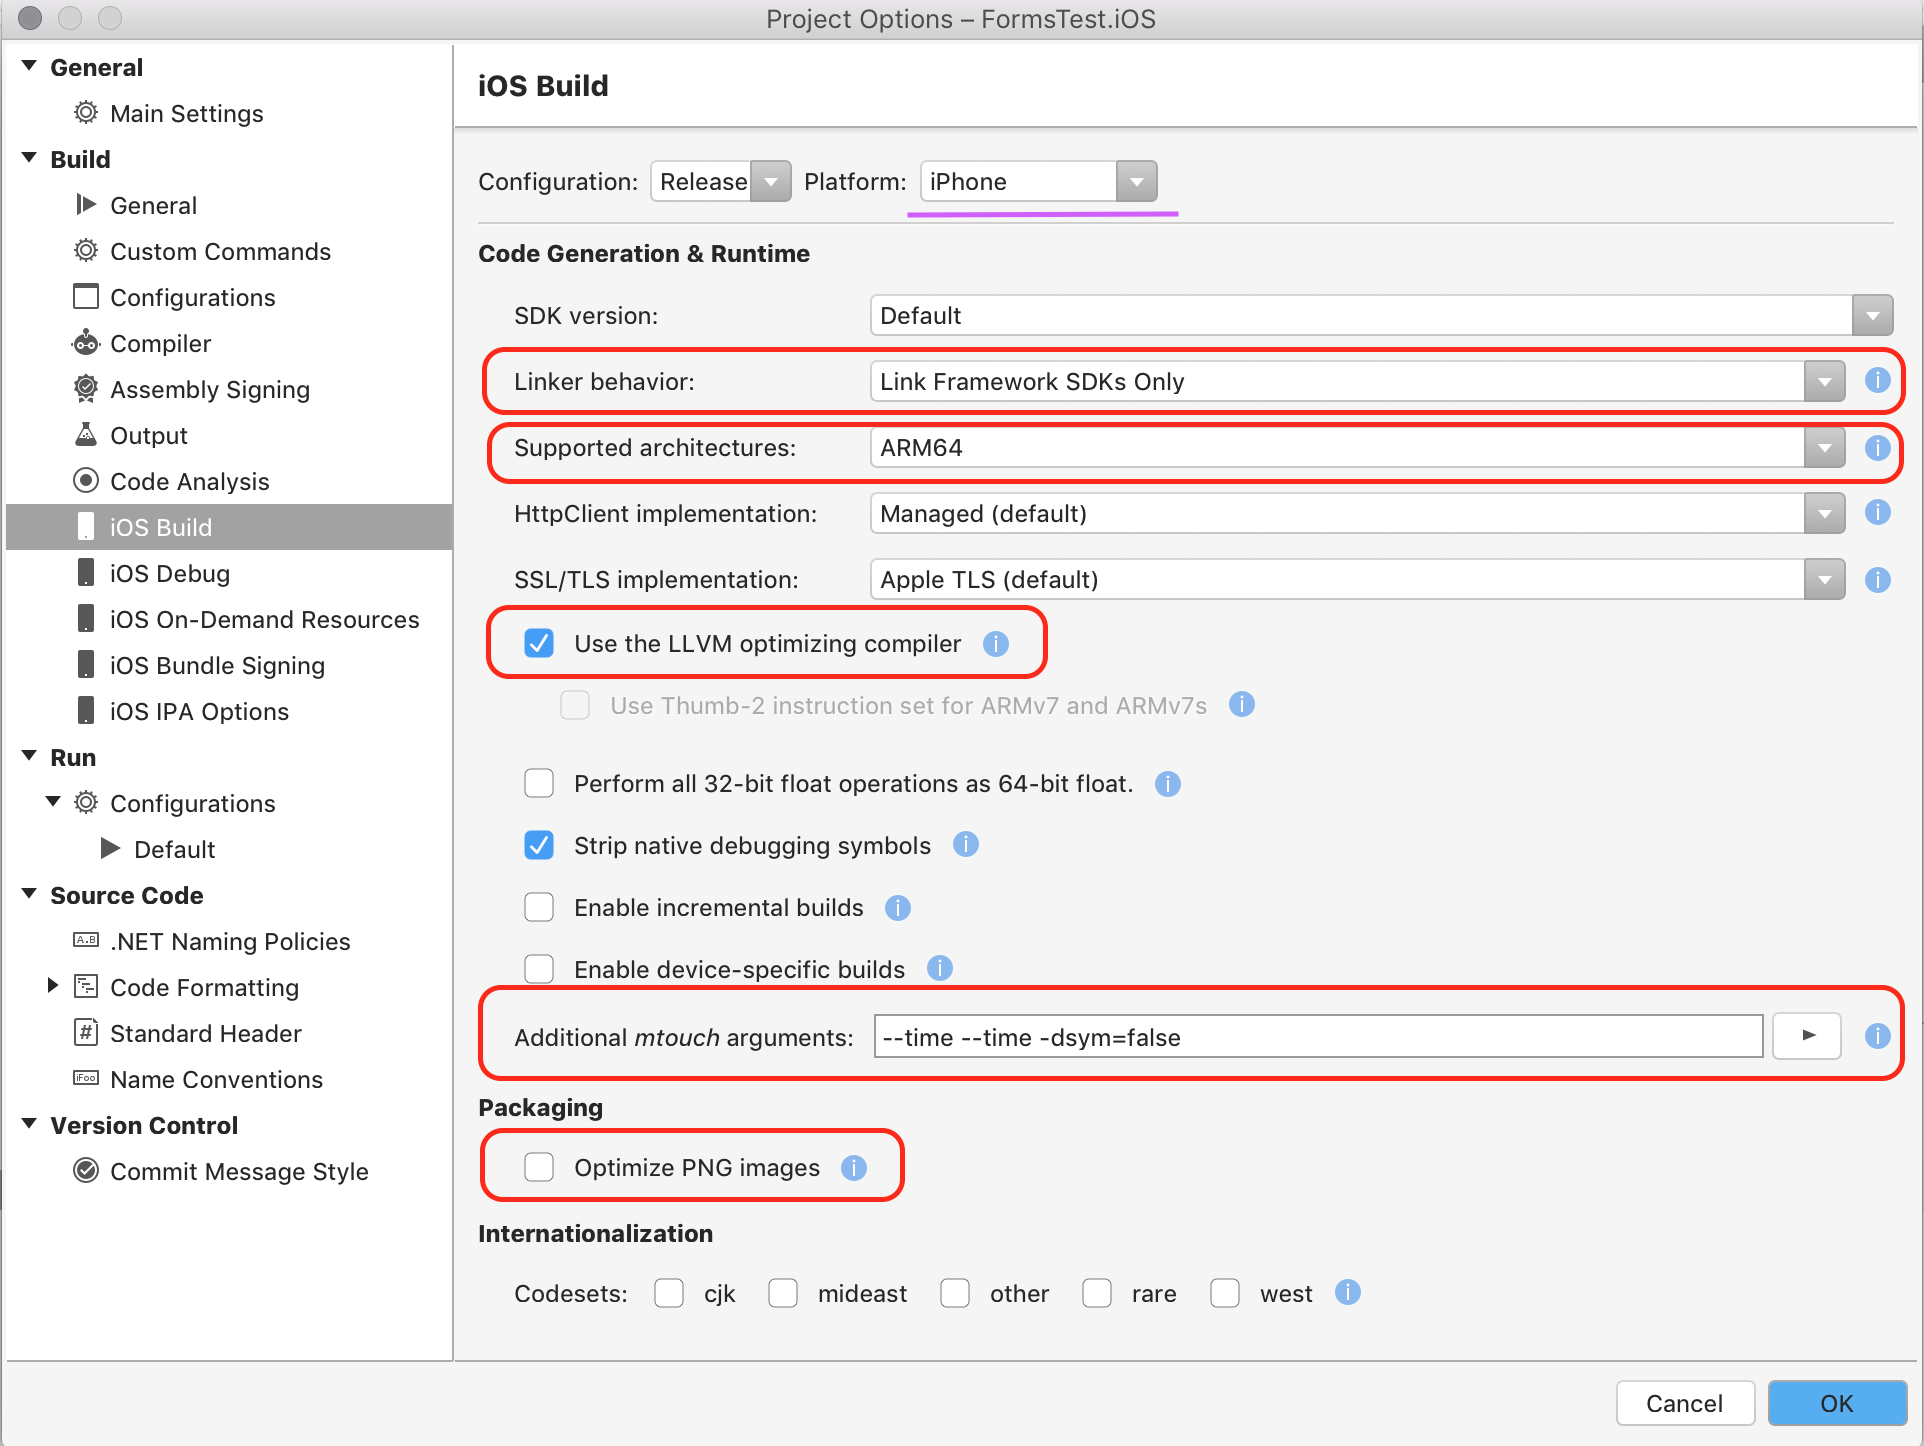Image resolution: width=1924 pixels, height=1446 pixels.
Task: Click the Assembly Signing seal icon
Action: pos(87,389)
